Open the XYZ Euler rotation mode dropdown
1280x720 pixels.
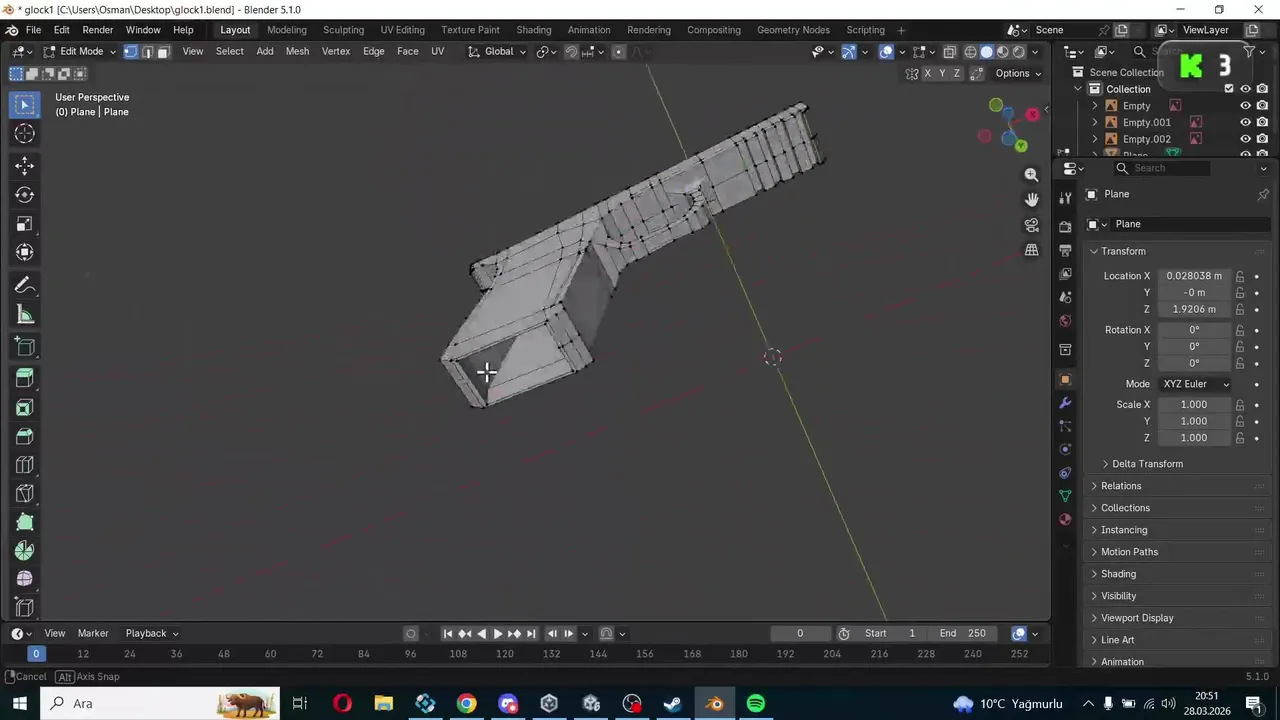coord(1195,384)
